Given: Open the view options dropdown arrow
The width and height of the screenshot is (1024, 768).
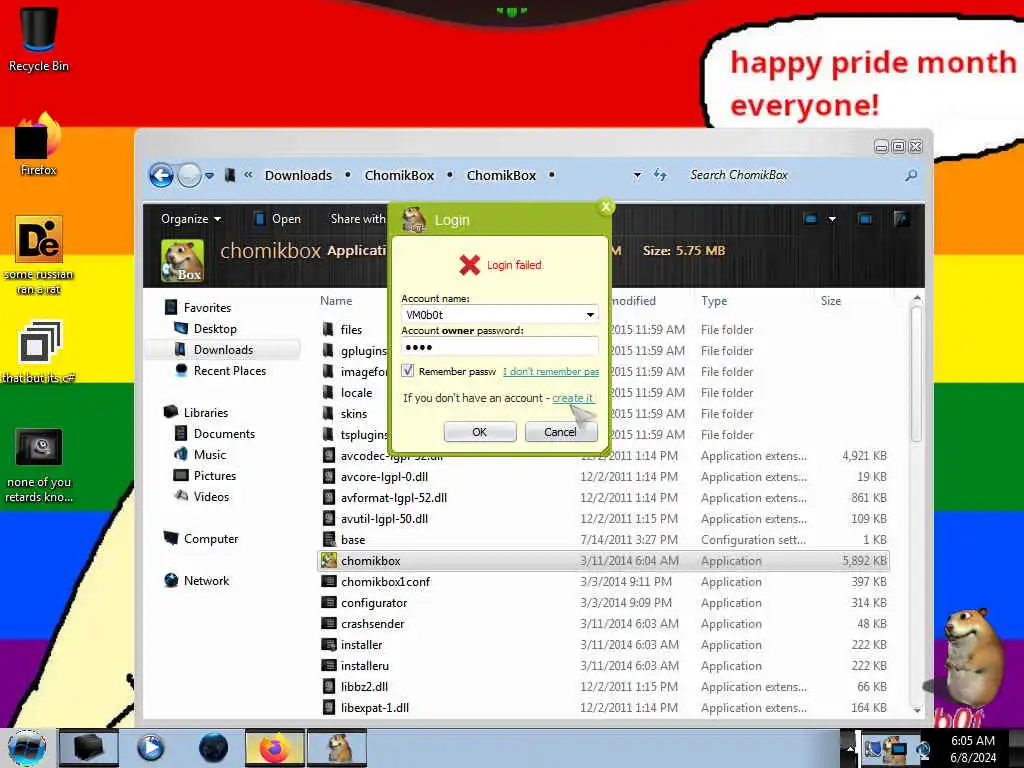Looking at the screenshot, I should 832,219.
